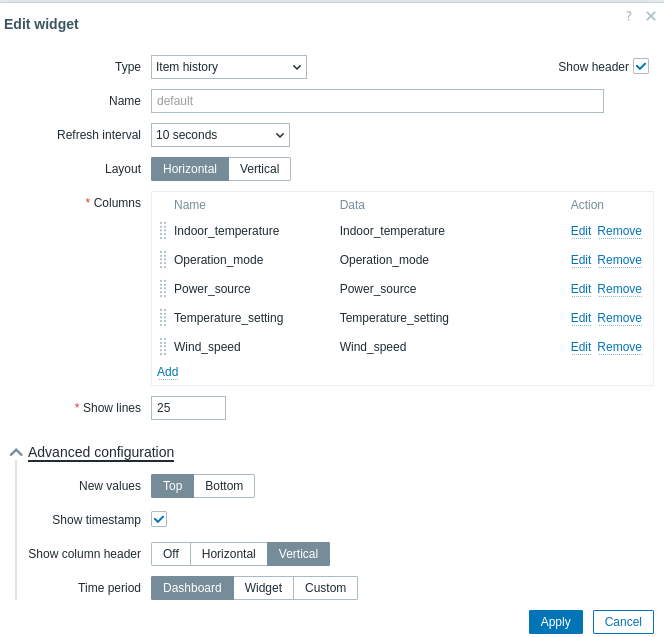Set layout to Vertical
The image size is (664, 637).
tap(259, 169)
